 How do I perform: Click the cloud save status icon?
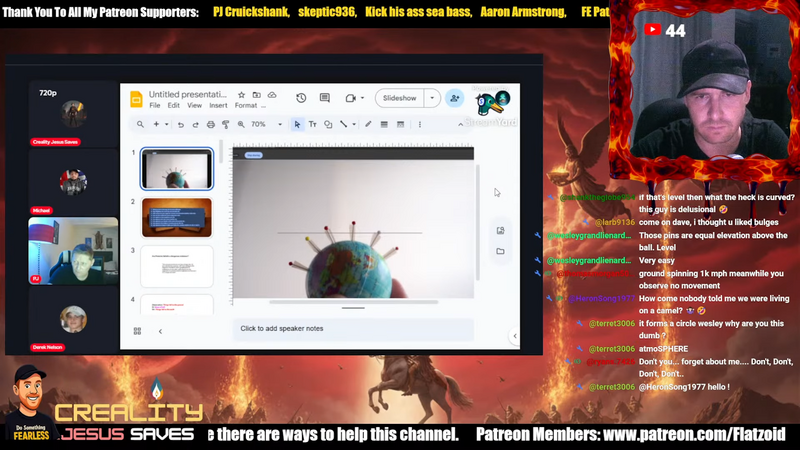[x=272, y=95]
